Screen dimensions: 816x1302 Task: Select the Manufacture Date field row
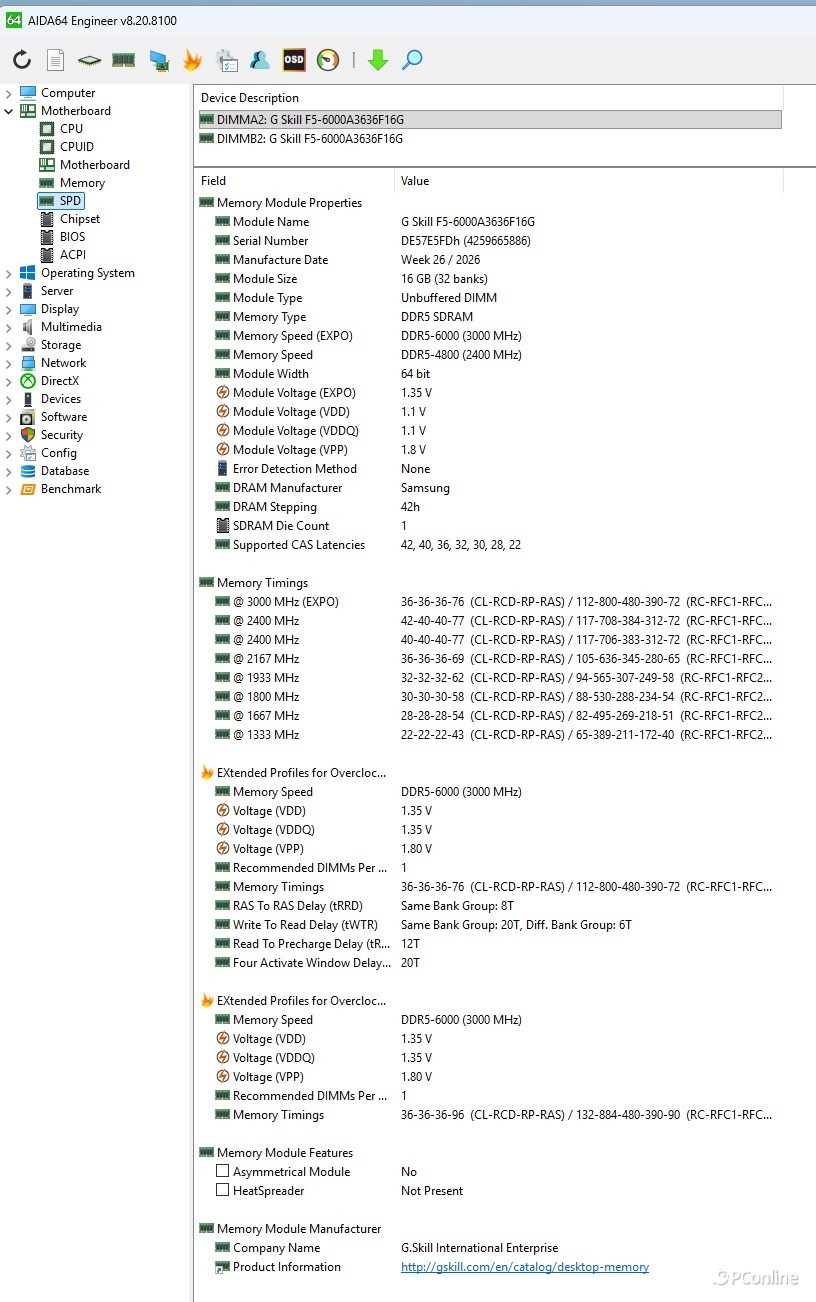coord(488,259)
